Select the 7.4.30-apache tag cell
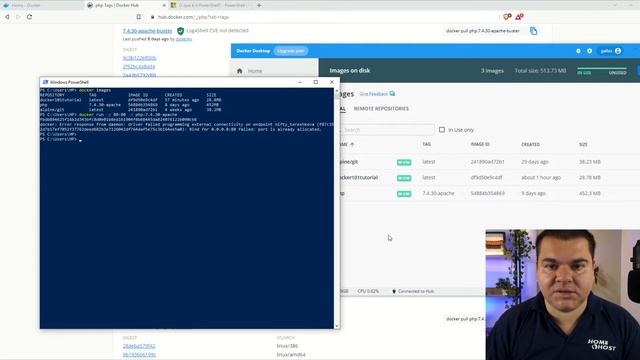This screenshot has height=360, width=640. tap(438, 193)
